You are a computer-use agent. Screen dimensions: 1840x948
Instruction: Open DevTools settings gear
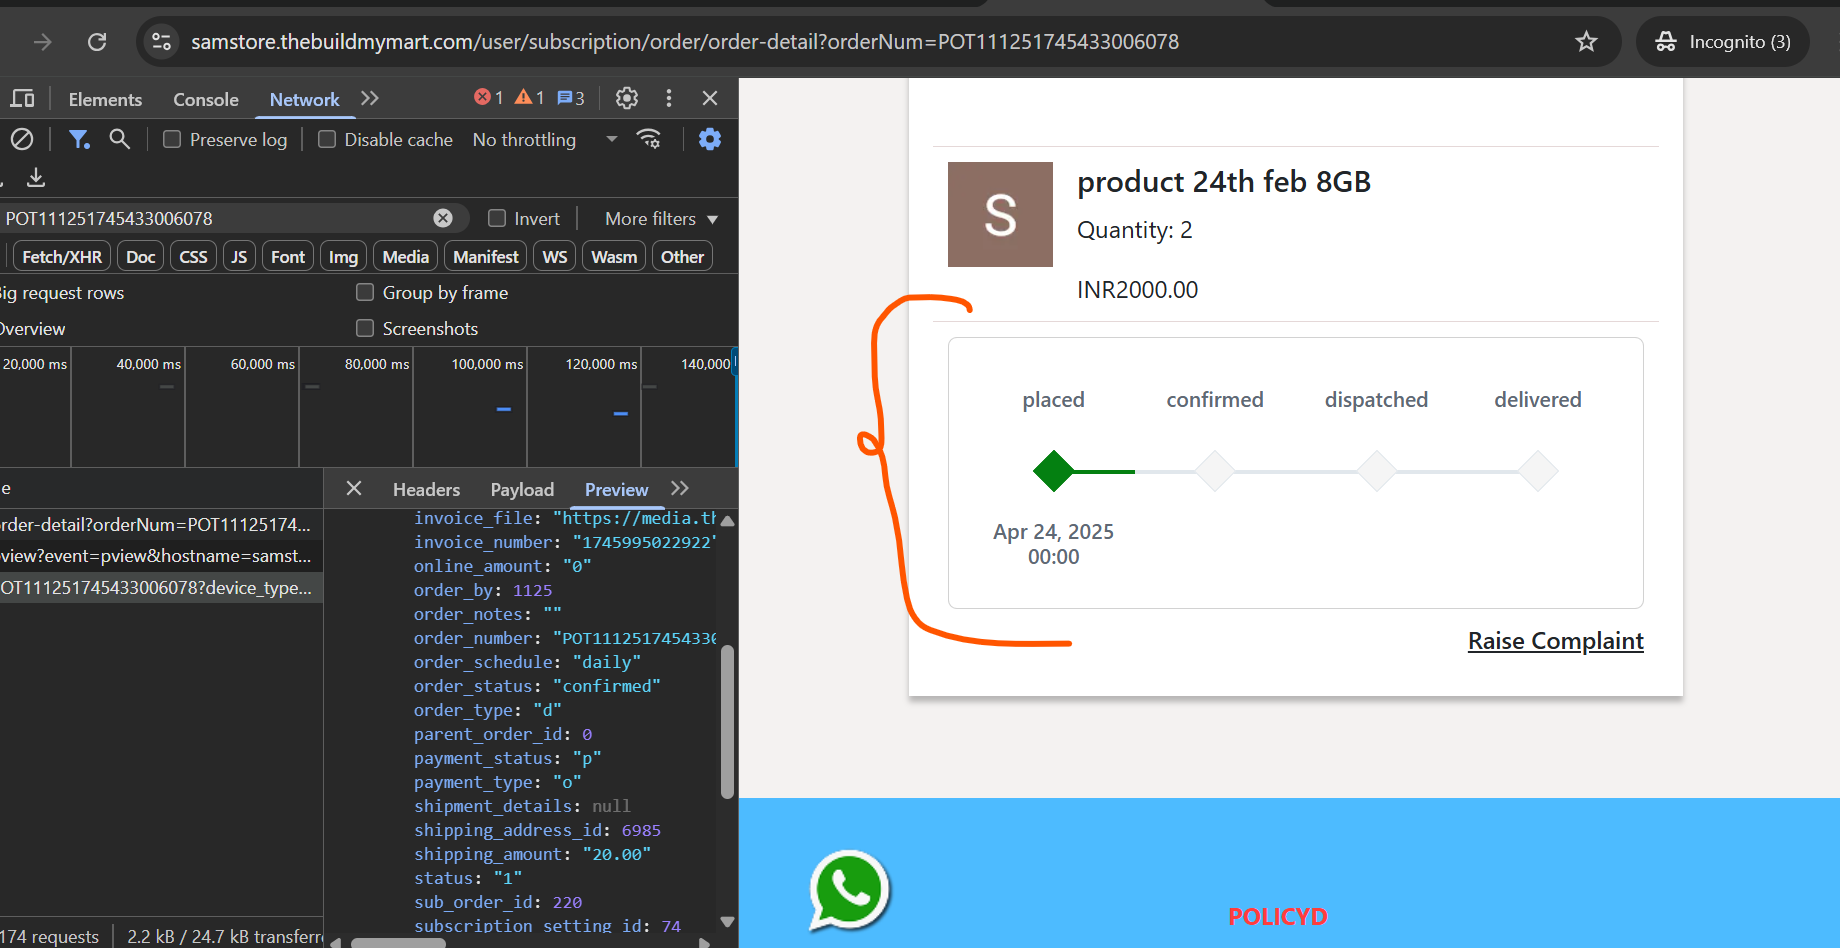click(x=627, y=98)
